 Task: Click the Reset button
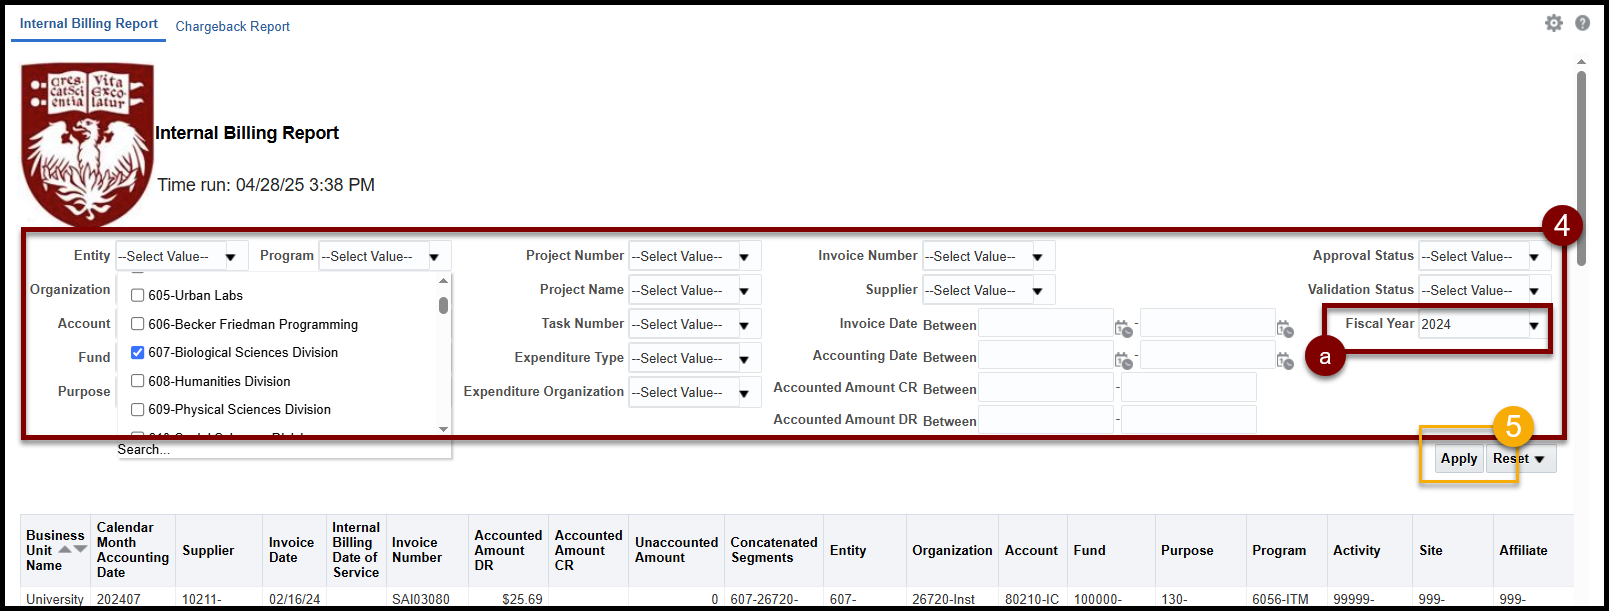[x=1510, y=458]
